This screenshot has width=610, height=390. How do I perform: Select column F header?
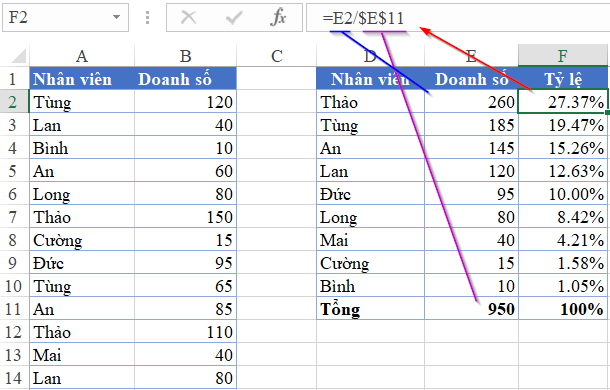point(563,56)
